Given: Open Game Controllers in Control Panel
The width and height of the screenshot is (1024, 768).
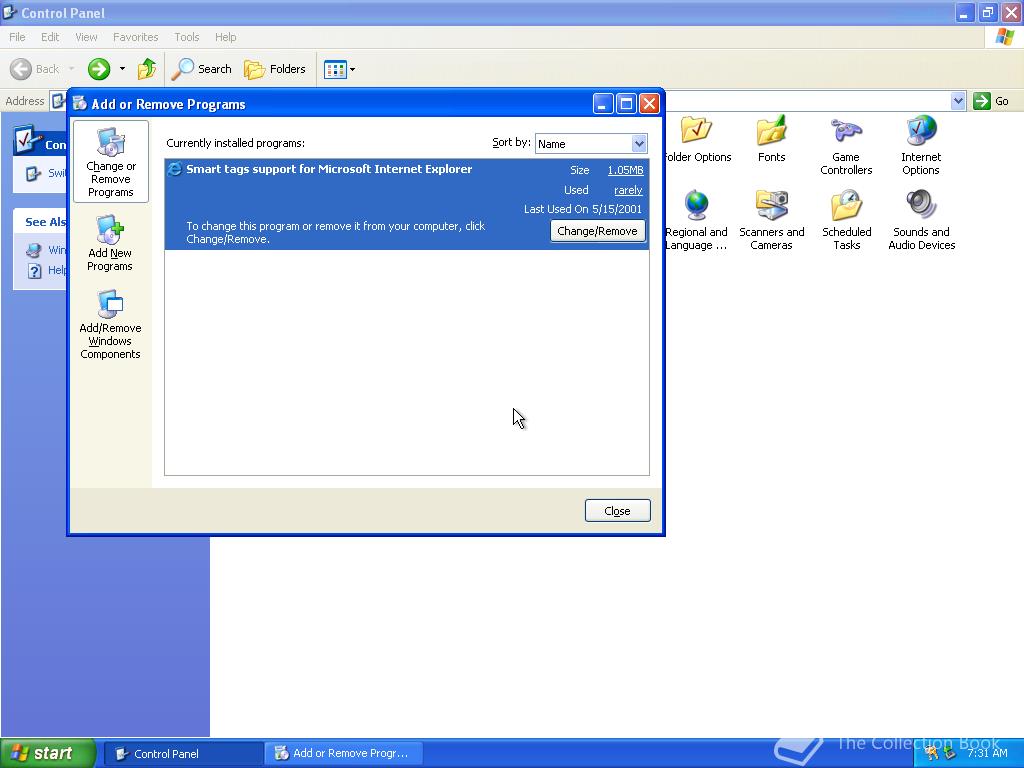Looking at the screenshot, I should click(x=846, y=146).
